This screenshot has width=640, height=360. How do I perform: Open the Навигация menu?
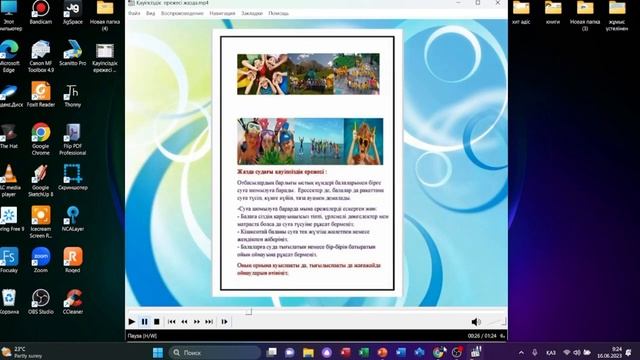(x=222, y=13)
